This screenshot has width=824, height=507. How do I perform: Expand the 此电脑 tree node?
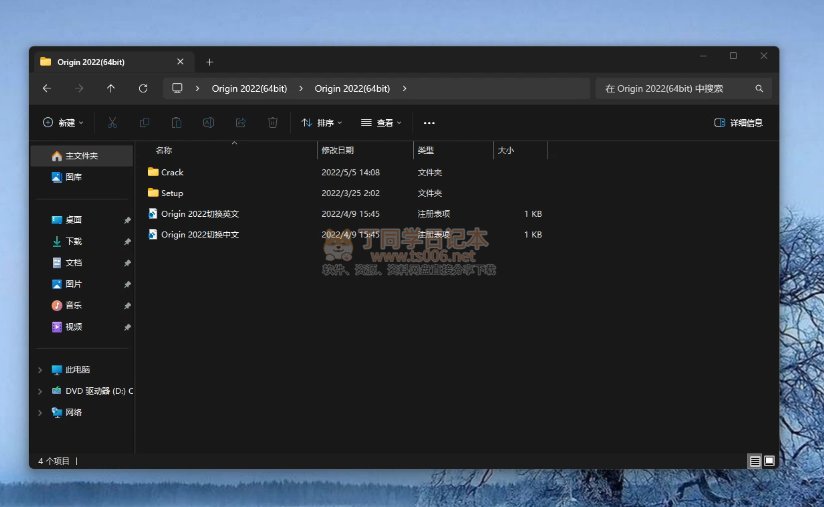(40, 369)
